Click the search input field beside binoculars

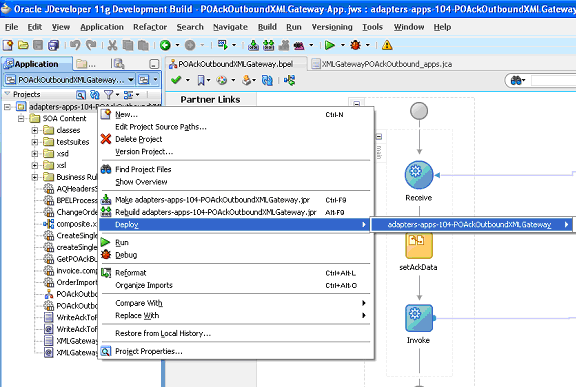(x=553, y=80)
